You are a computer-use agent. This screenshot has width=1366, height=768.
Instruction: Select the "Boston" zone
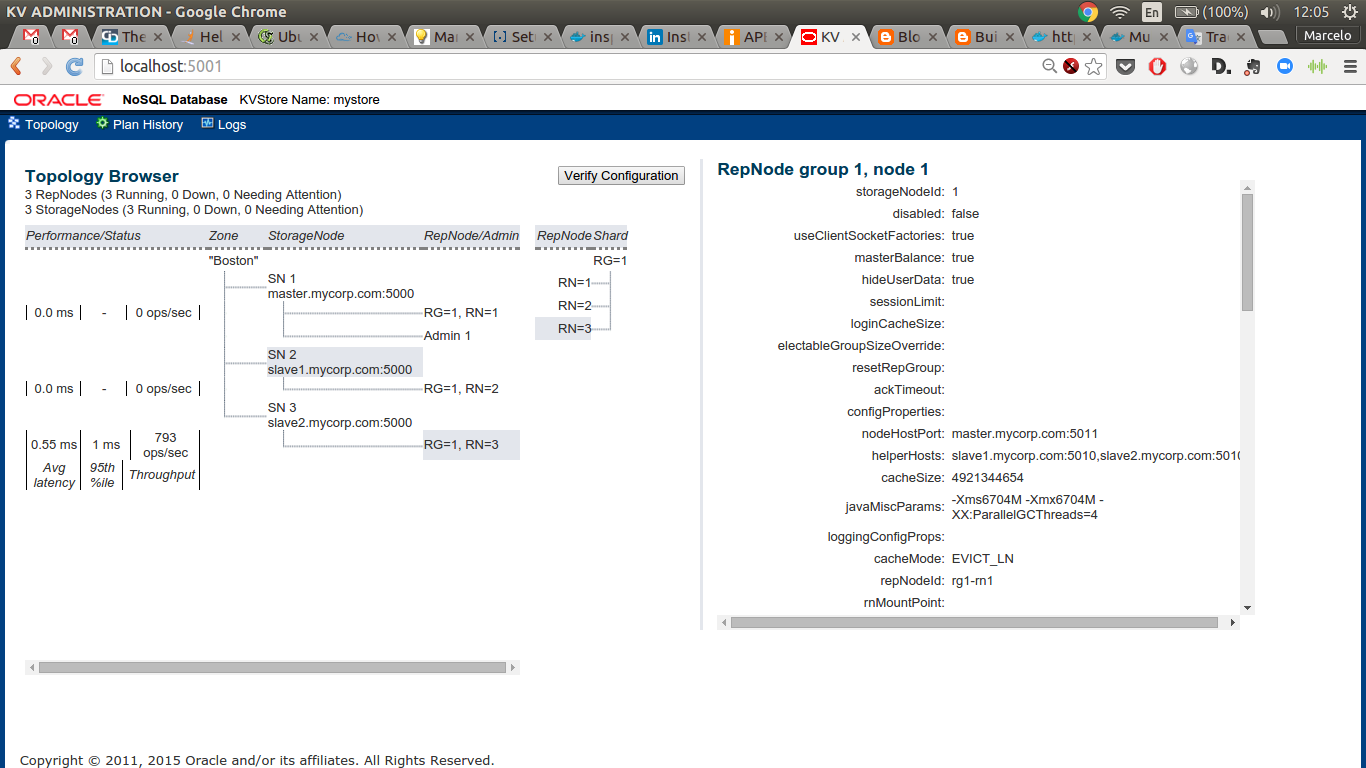click(x=234, y=260)
